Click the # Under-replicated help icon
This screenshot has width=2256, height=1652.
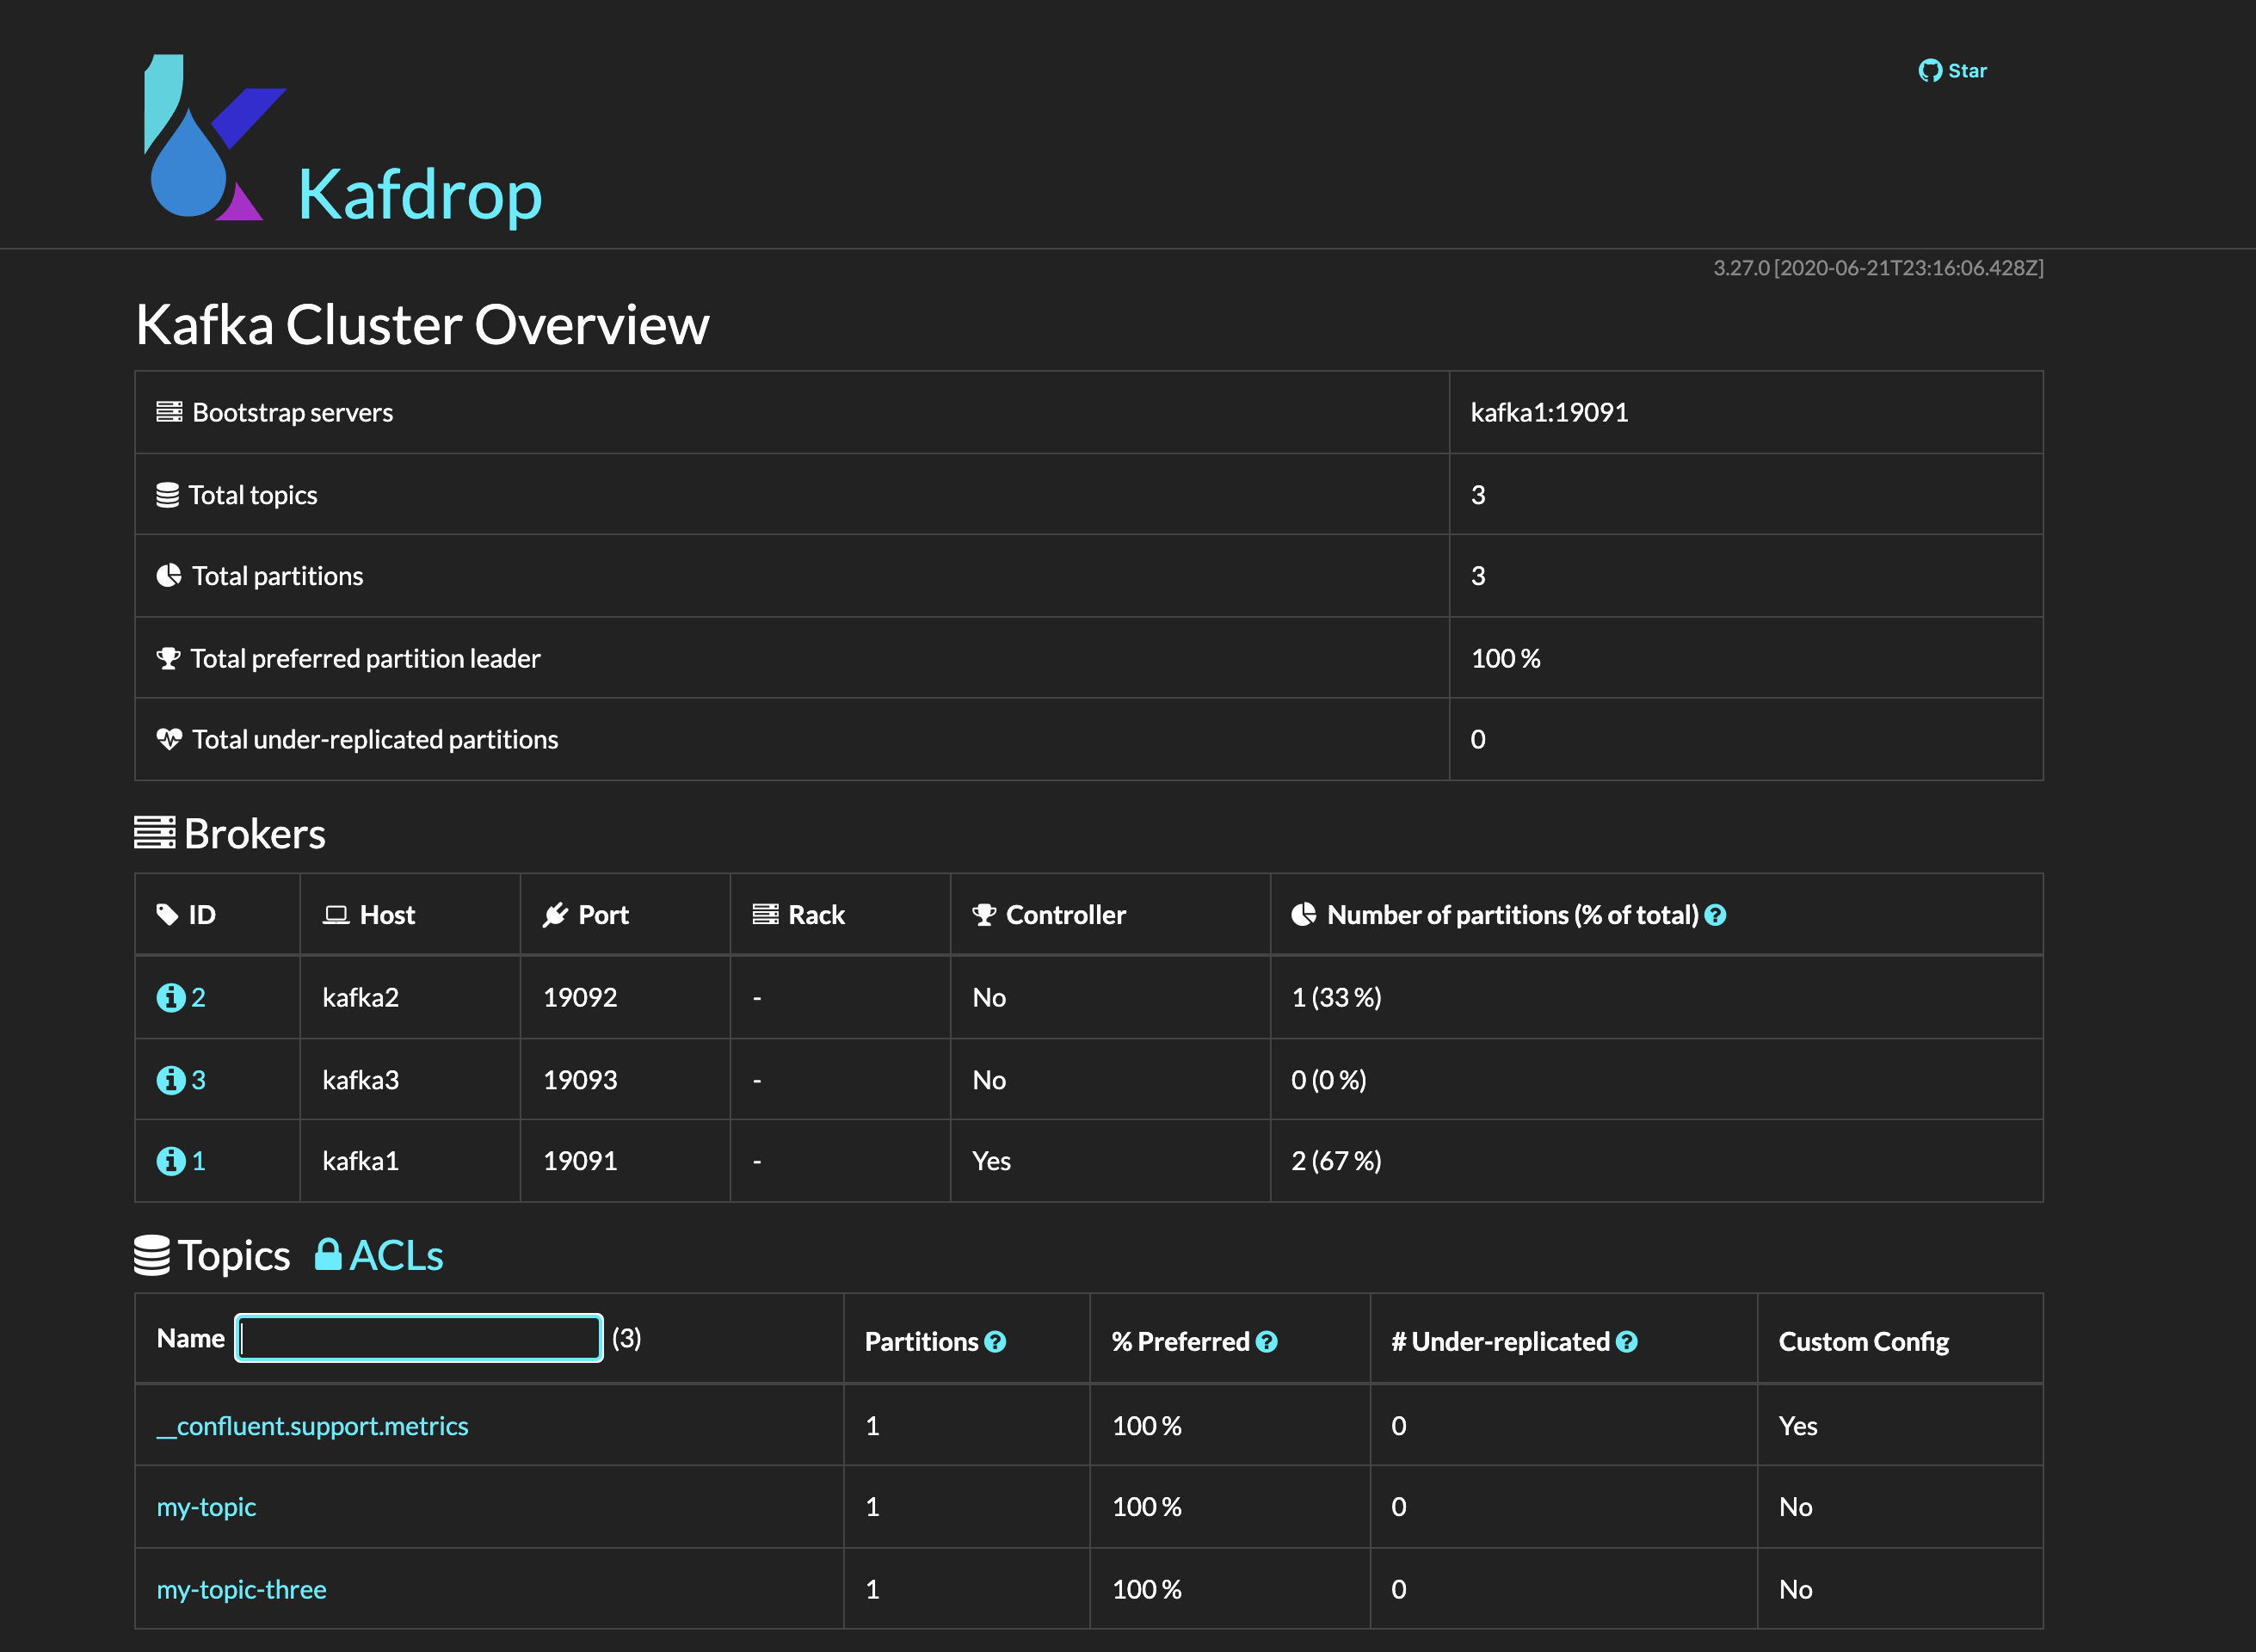pyautogui.click(x=1627, y=1342)
